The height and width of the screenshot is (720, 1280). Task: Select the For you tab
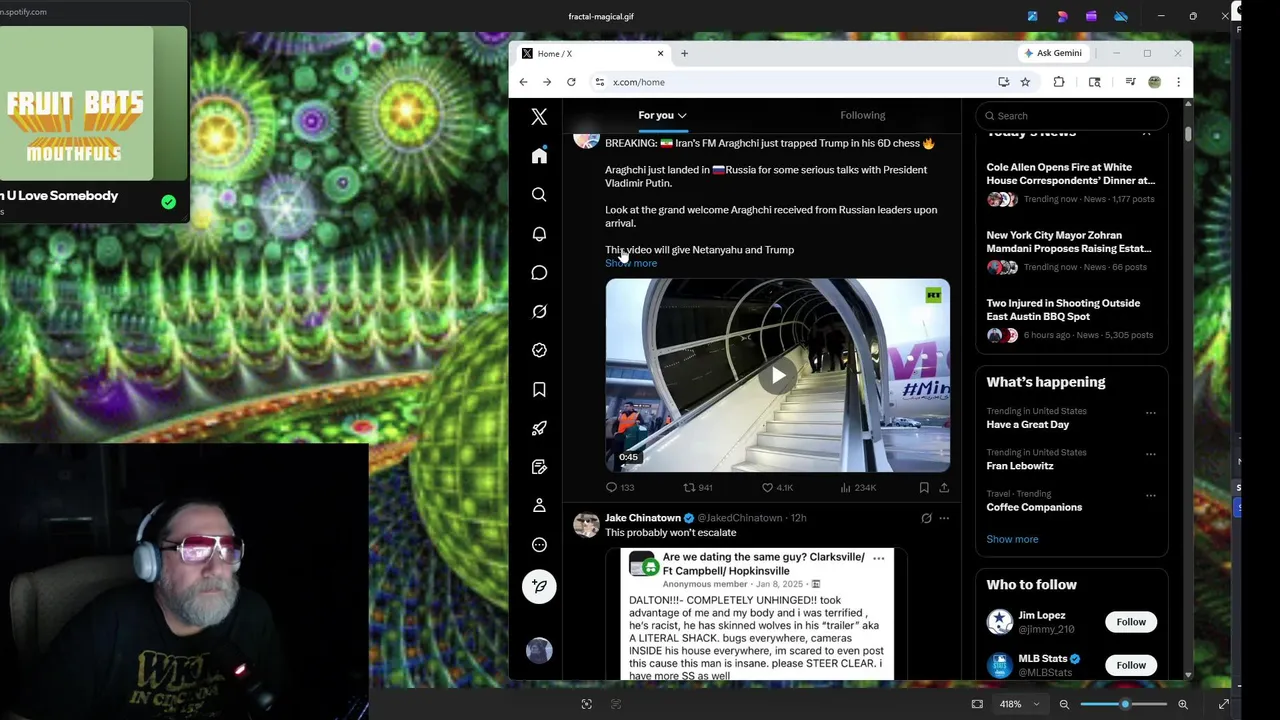tap(662, 115)
